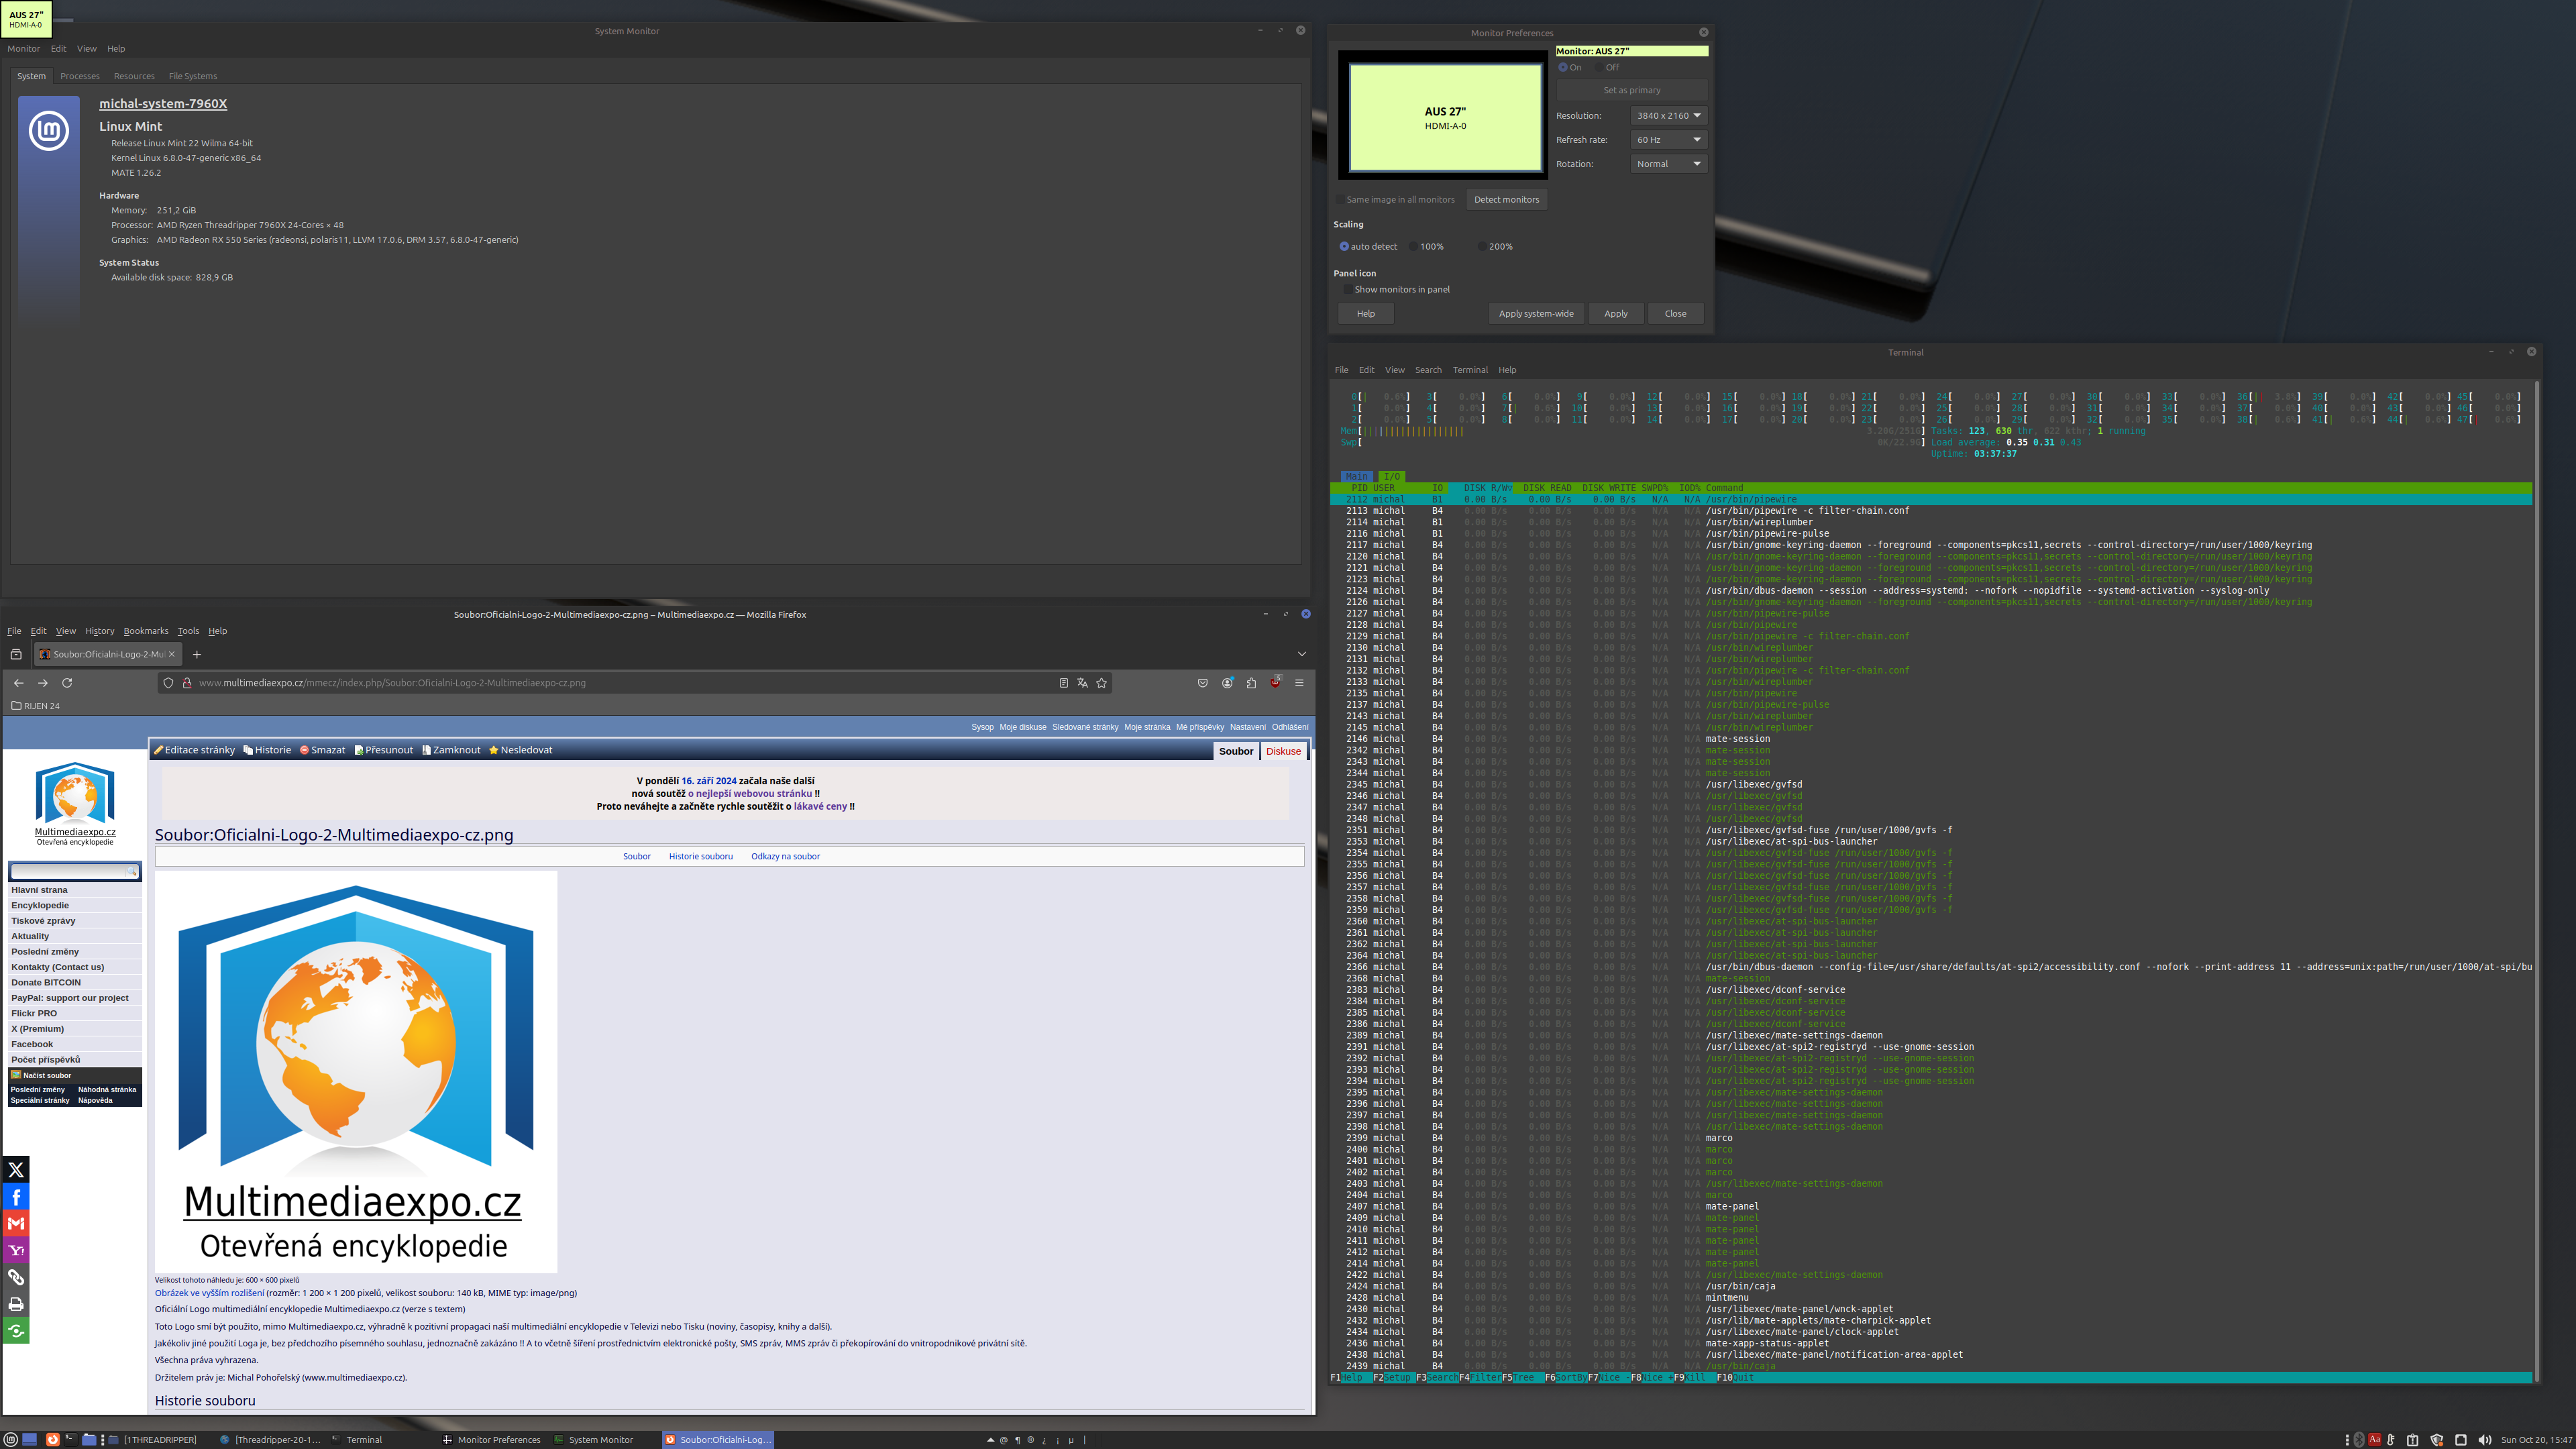The width and height of the screenshot is (2576, 1449).
Task: Select 200% scaling radio button
Action: 1482,247
